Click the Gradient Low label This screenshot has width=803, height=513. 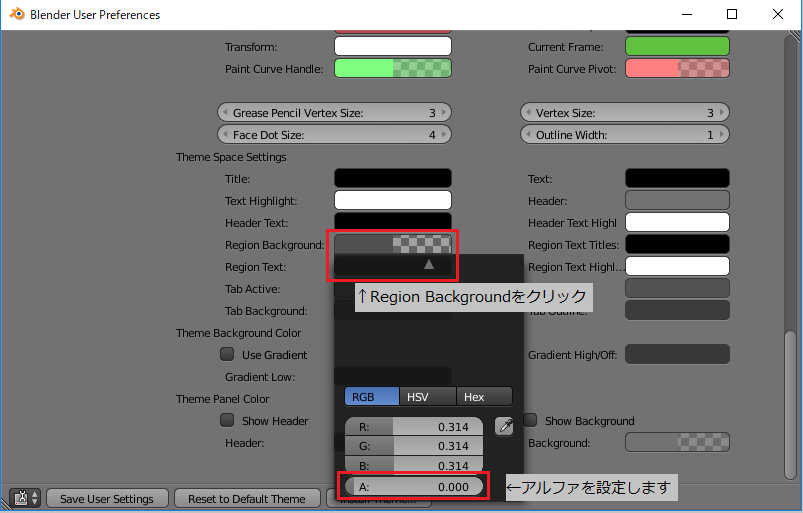click(260, 377)
